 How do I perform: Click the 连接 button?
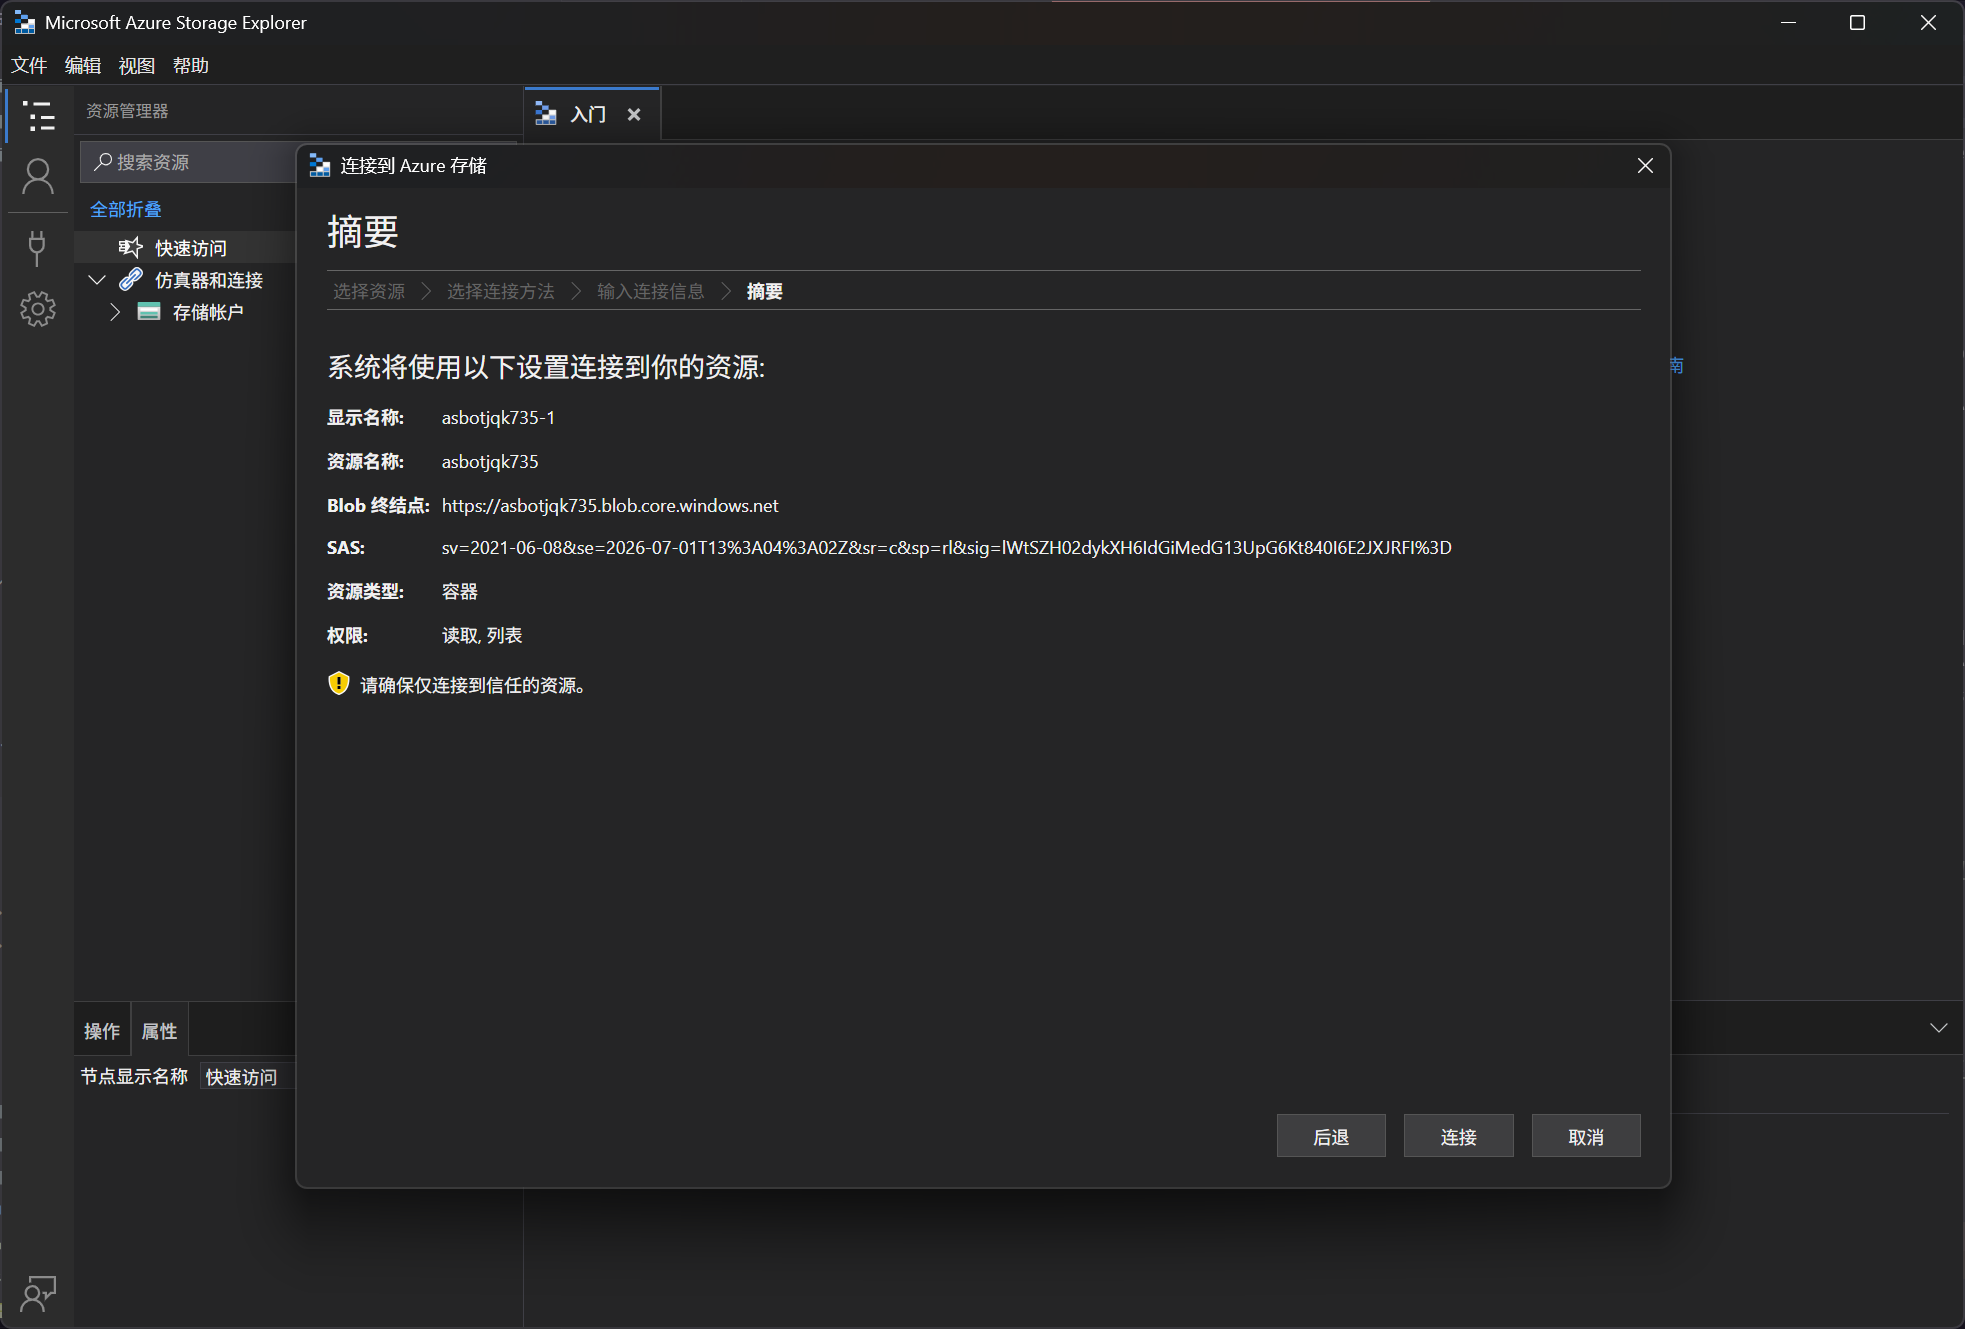click(x=1458, y=1136)
